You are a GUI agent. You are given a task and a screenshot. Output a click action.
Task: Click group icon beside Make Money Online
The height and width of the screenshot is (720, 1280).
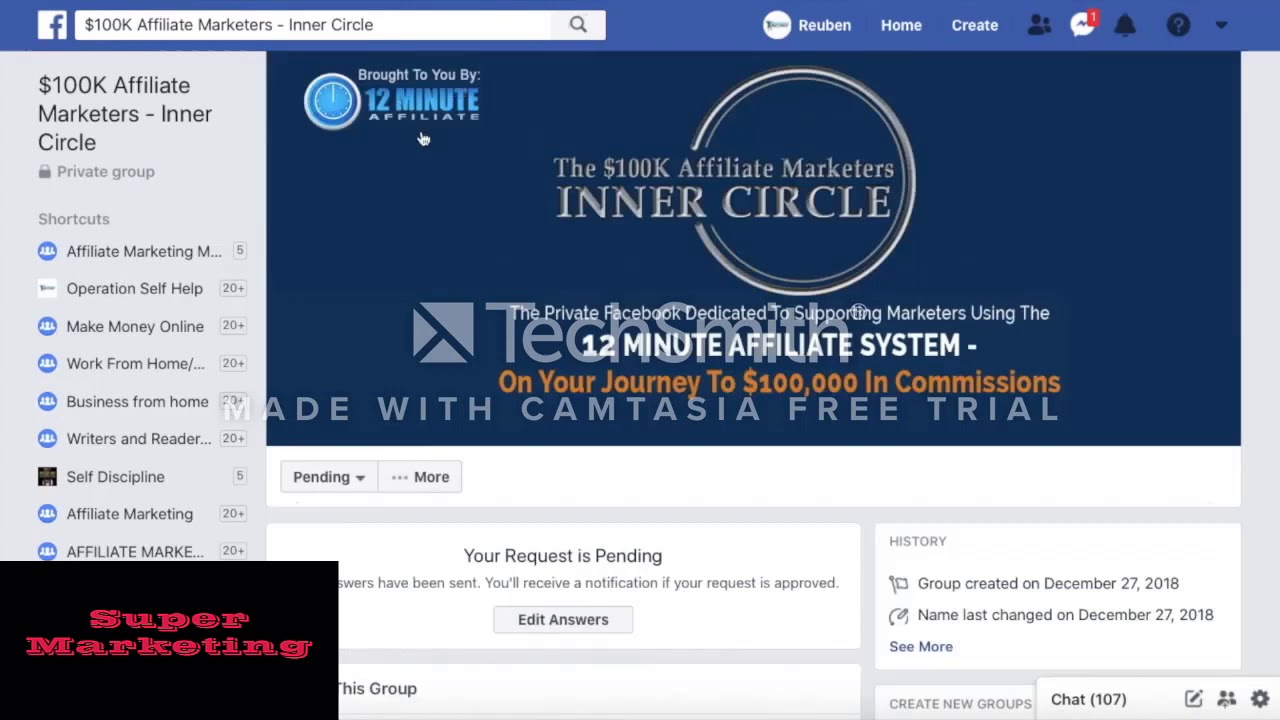[47, 326]
